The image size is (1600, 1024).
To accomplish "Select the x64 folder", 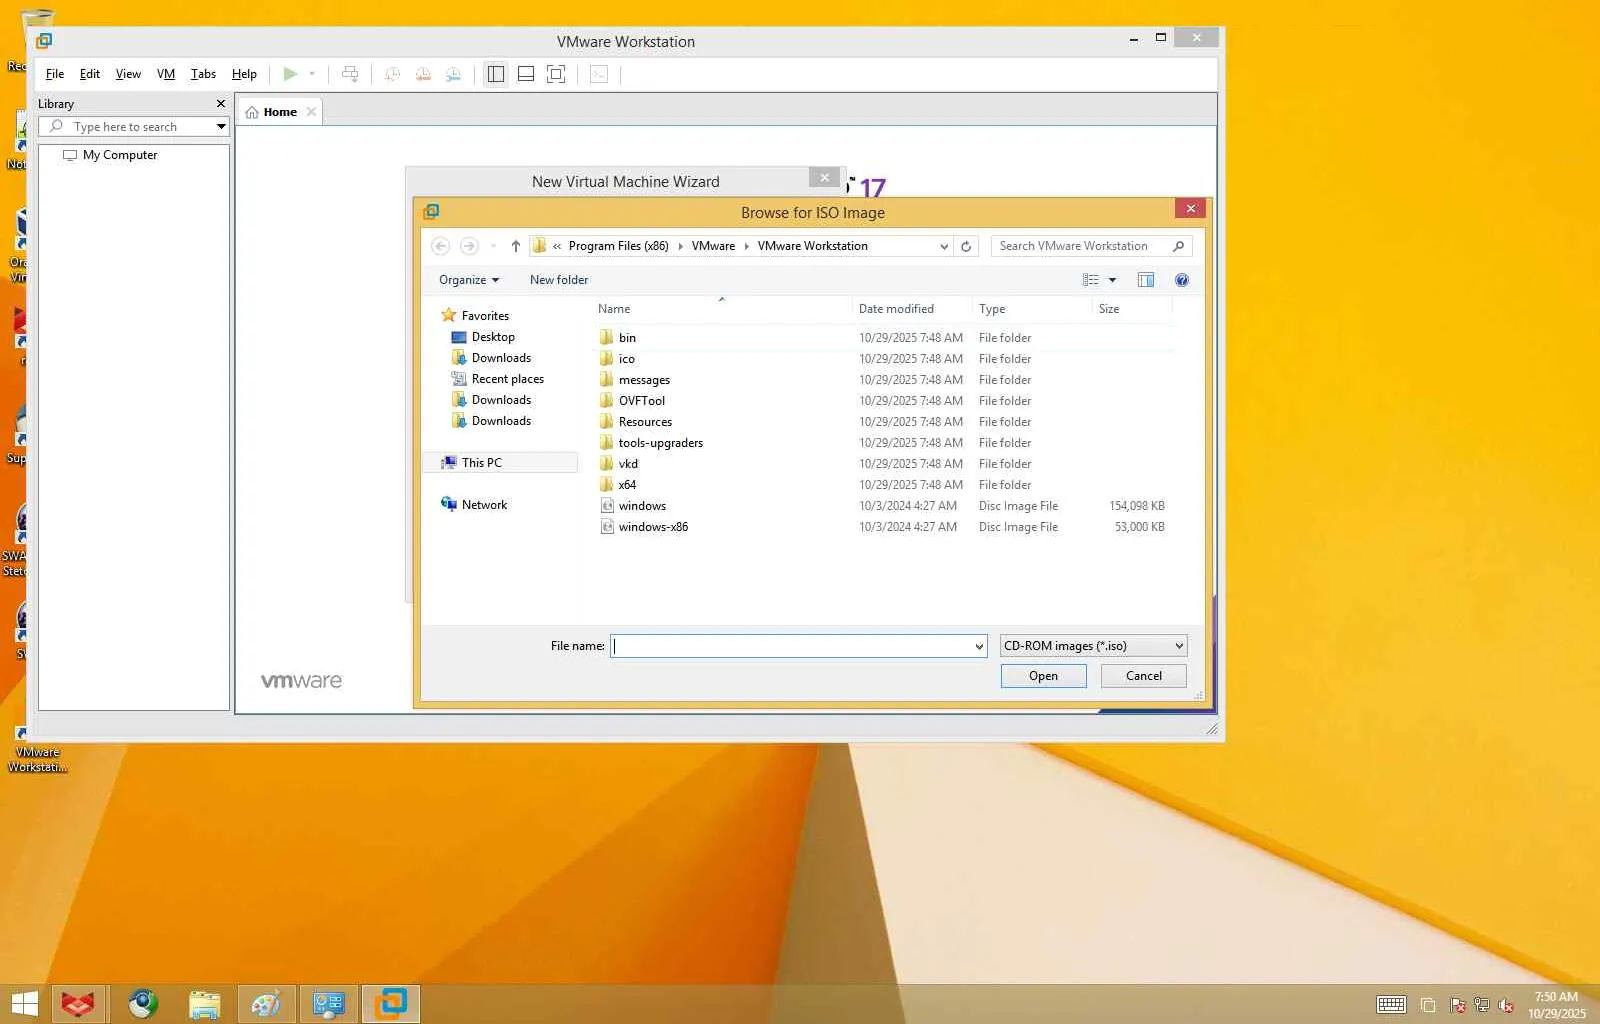I will (x=627, y=485).
